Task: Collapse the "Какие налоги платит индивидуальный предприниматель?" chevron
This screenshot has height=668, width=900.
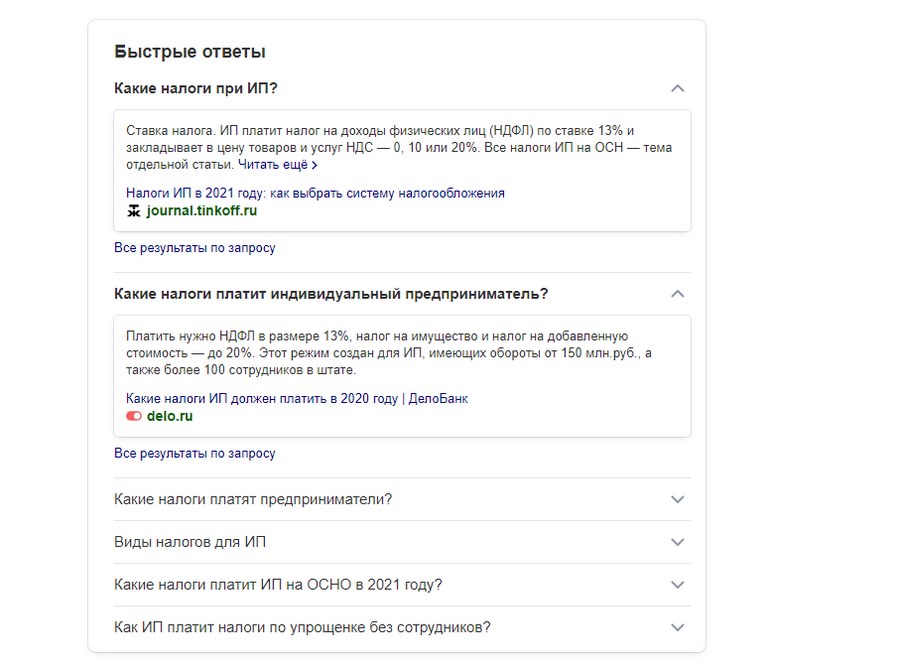Action: [x=678, y=294]
